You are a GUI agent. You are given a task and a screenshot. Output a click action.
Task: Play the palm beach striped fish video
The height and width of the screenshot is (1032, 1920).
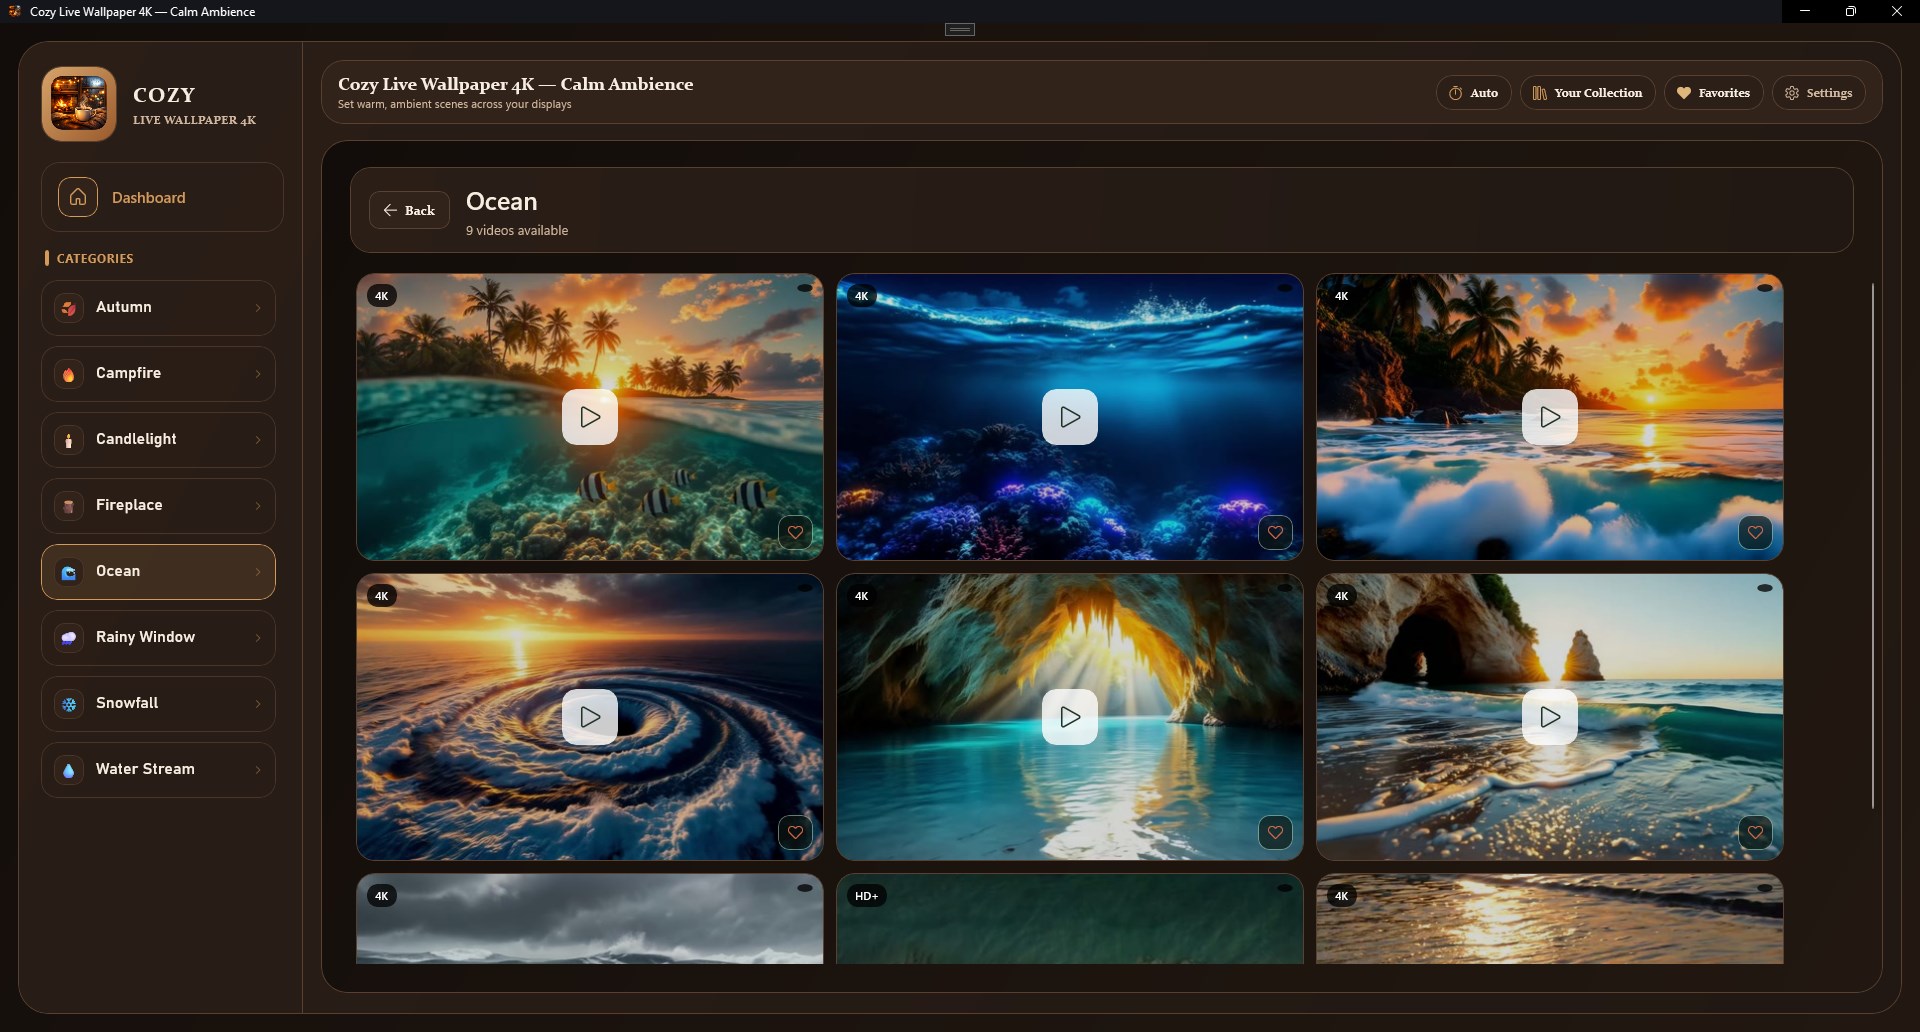[590, 417]
